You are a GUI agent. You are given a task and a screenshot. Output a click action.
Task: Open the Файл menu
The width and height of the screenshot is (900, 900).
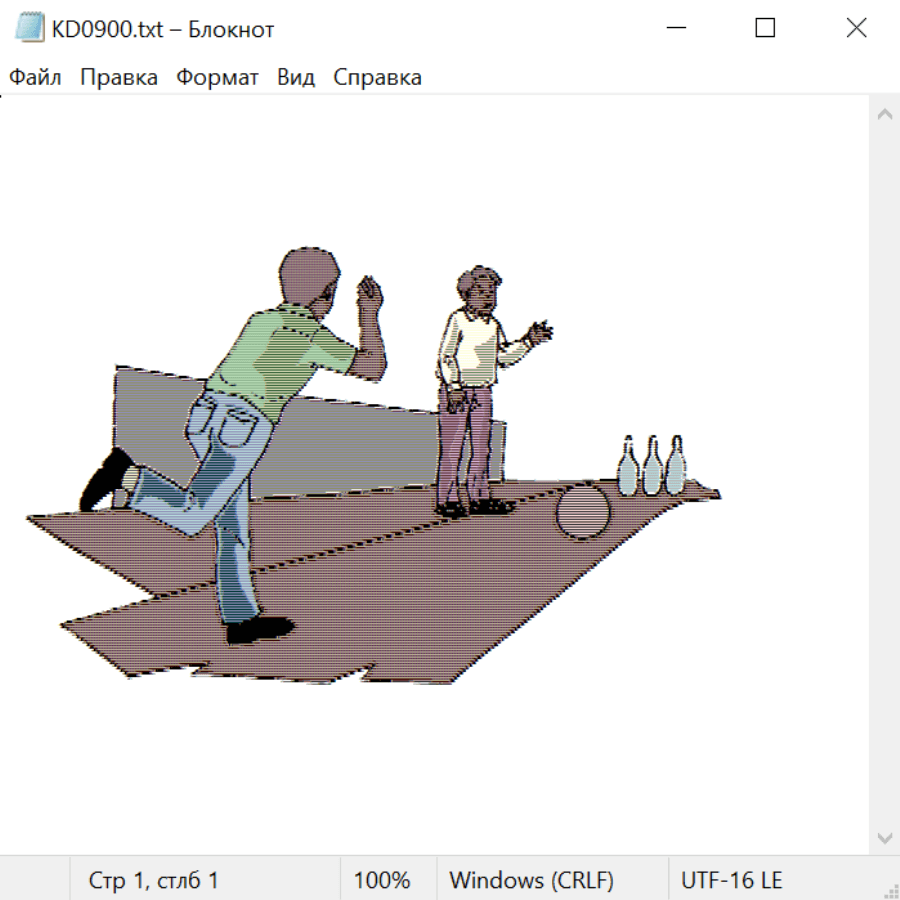35,78
